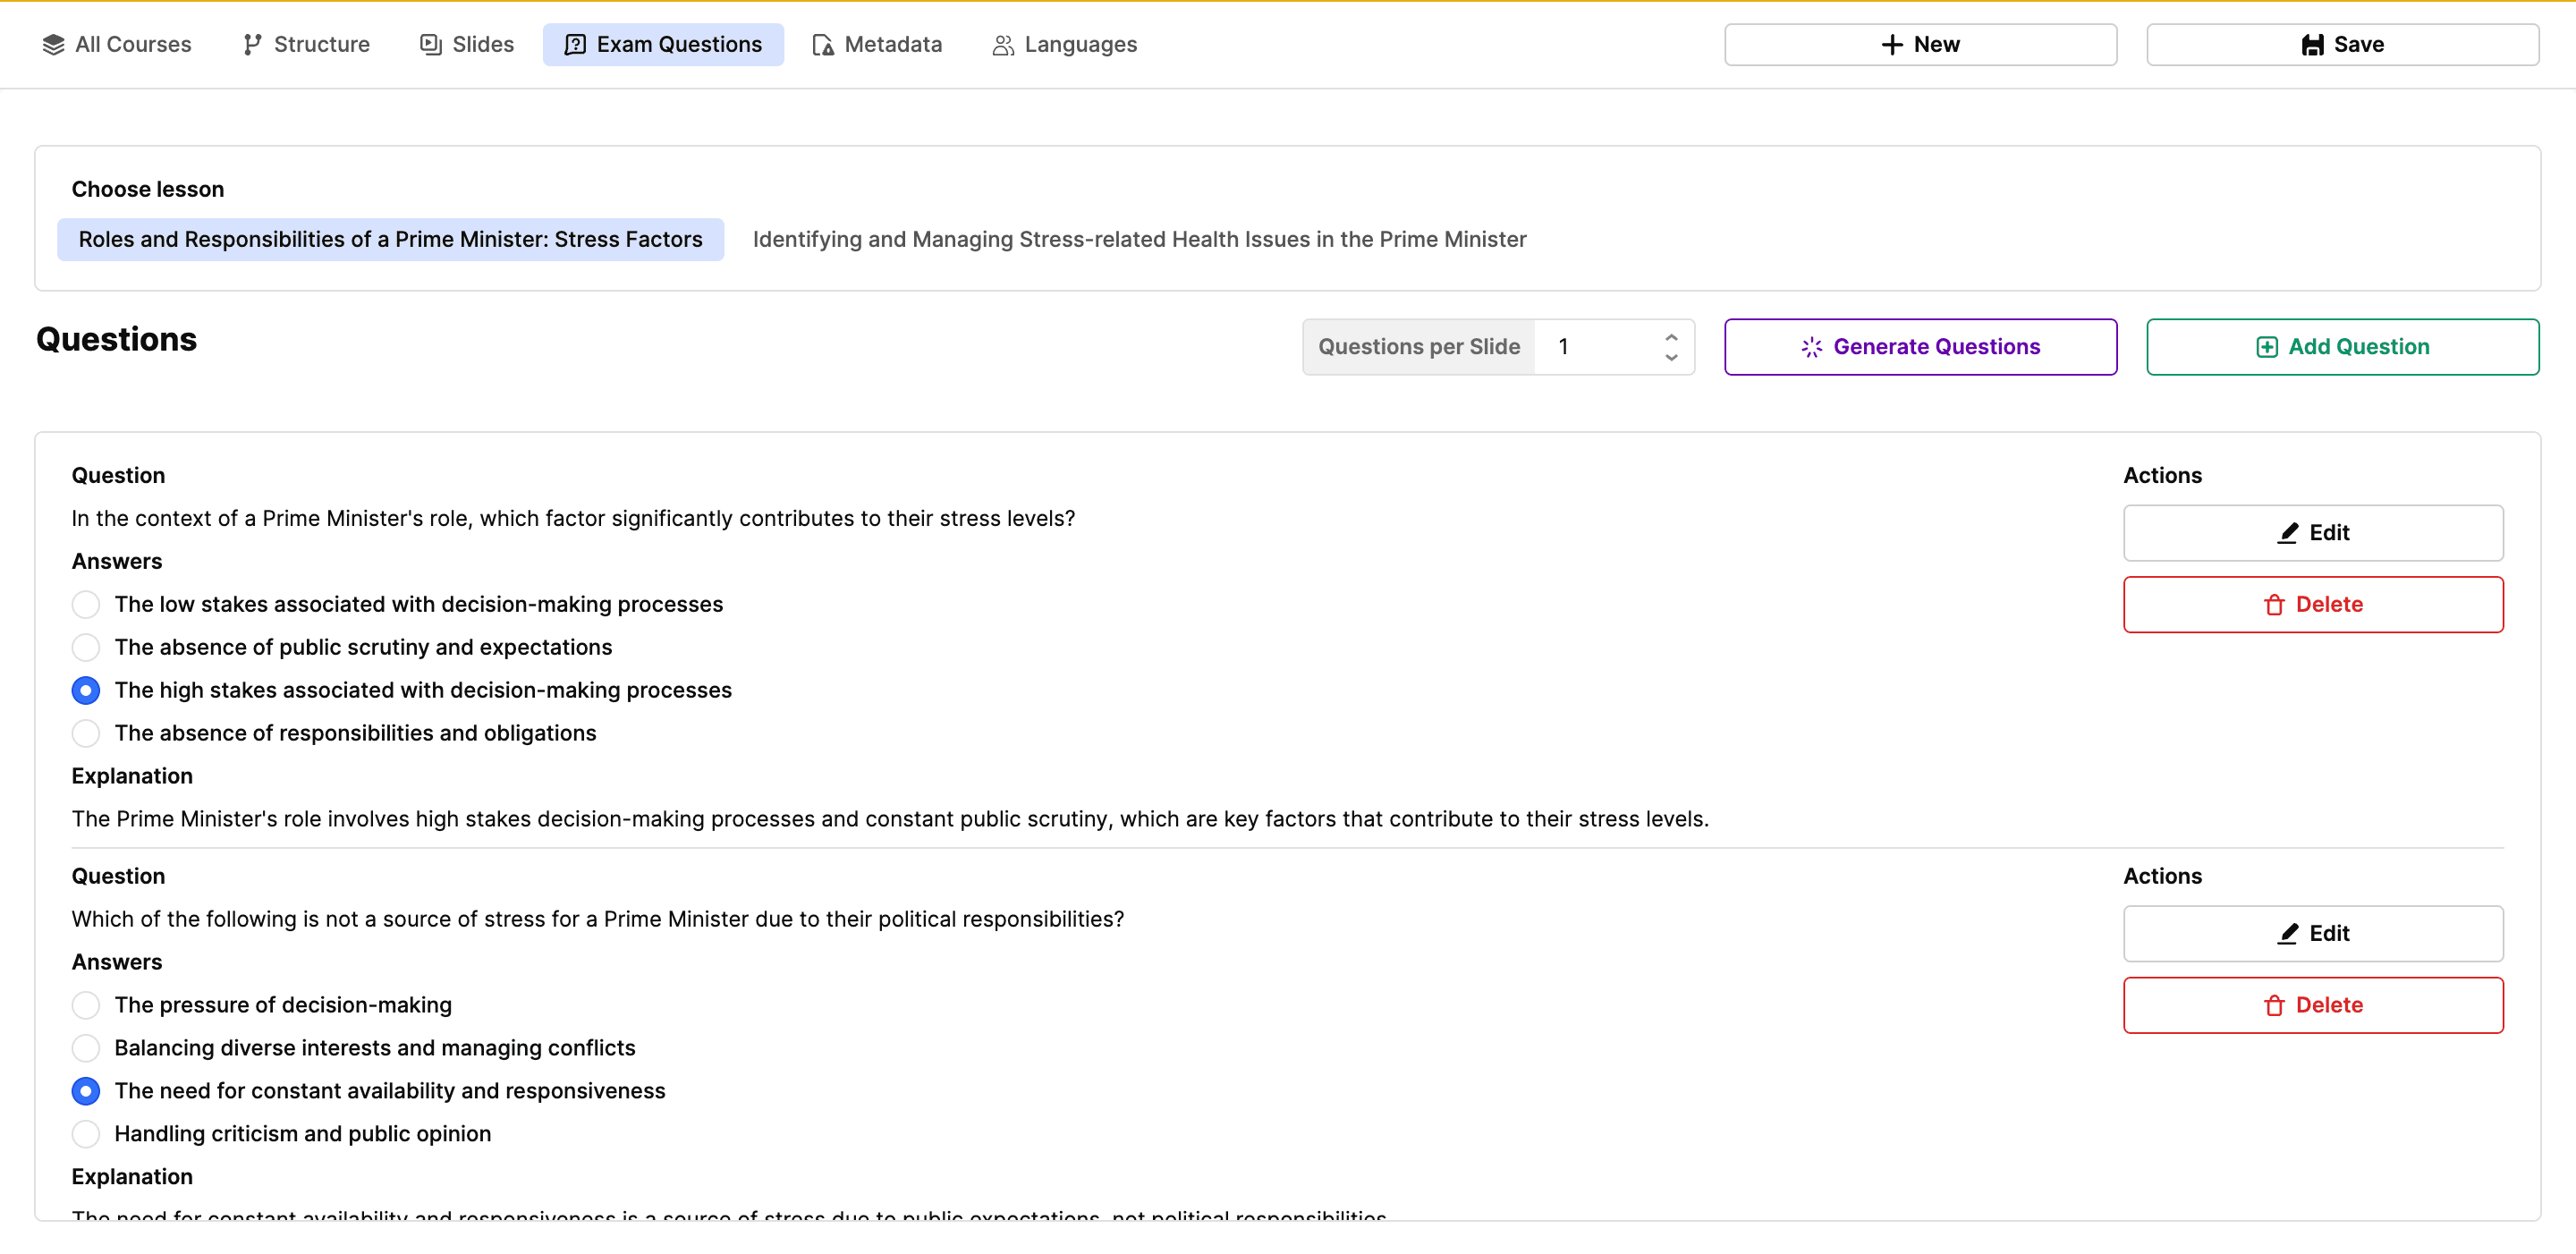Viewport: 2576px width, 1254px height.
Task: Delete the second question
Action: tap(2312, 1005)
